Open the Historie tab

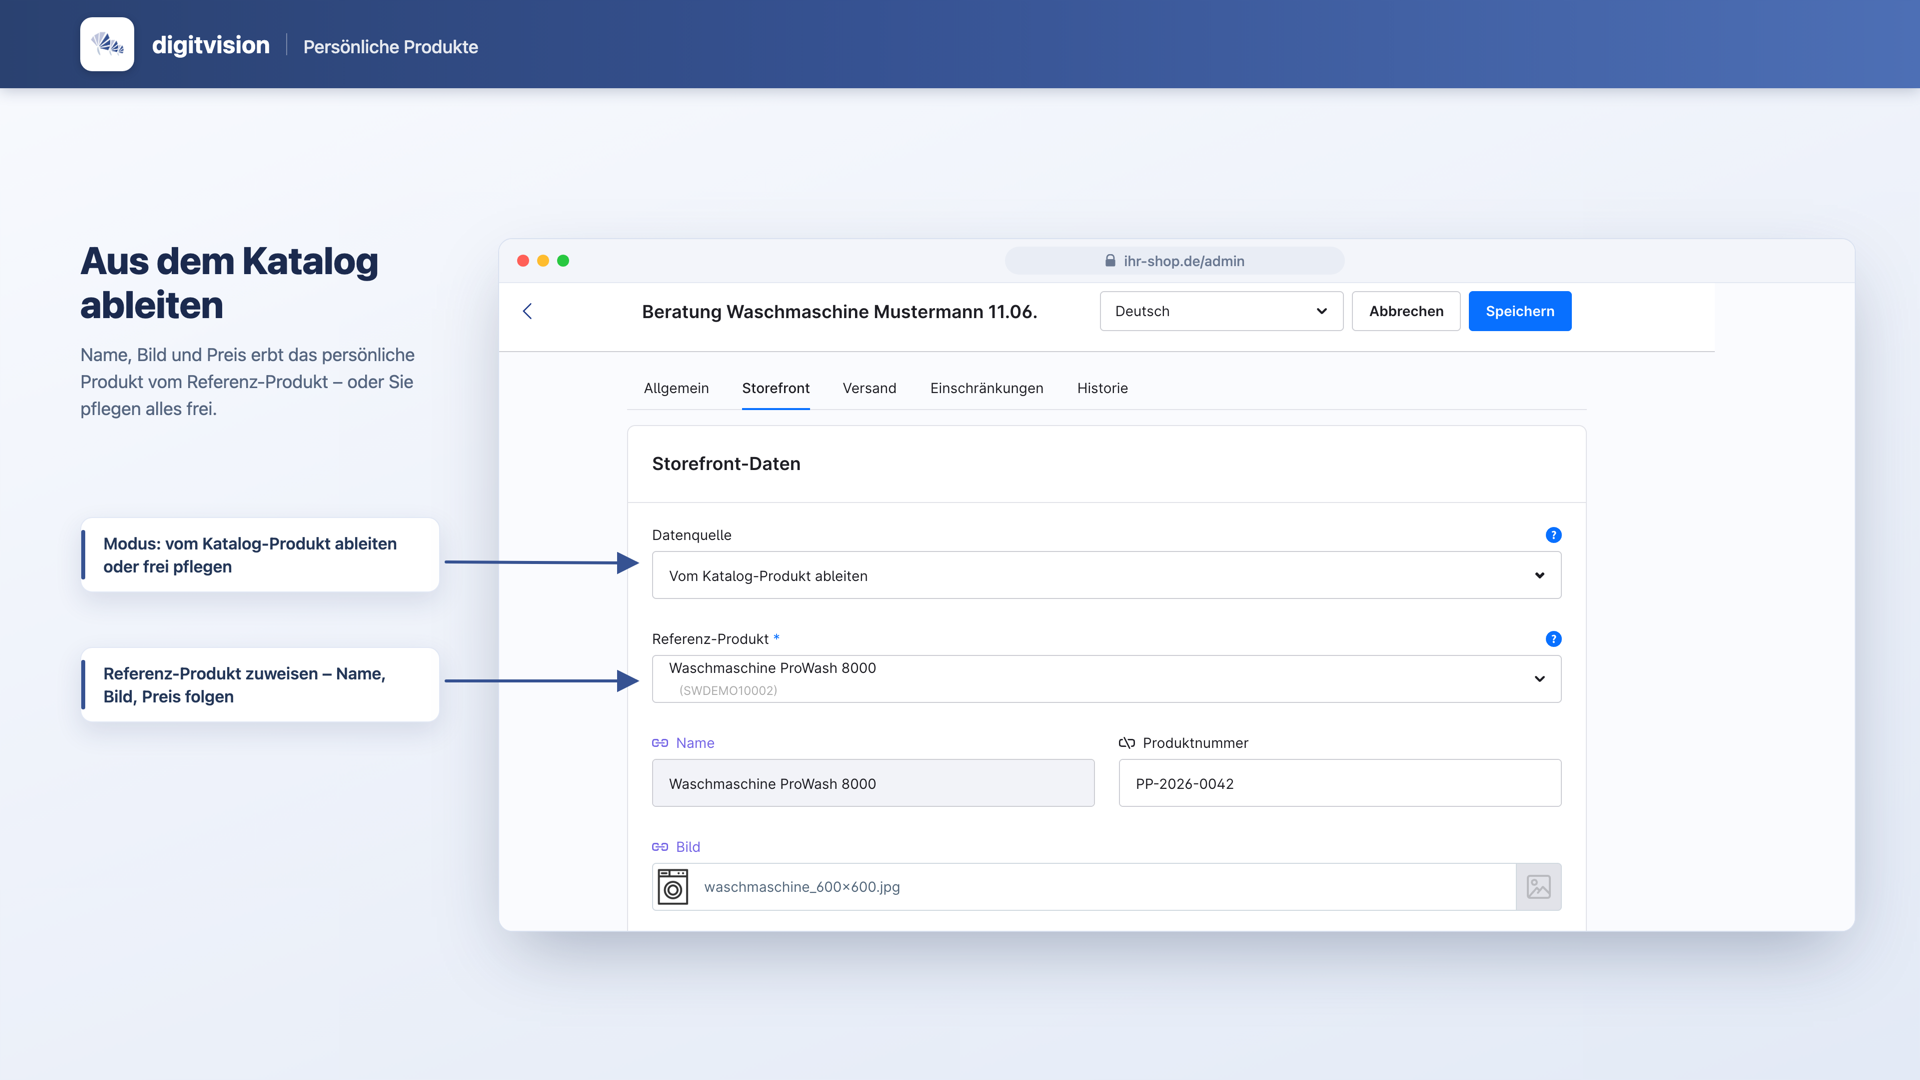click(x=1102, y=388)
